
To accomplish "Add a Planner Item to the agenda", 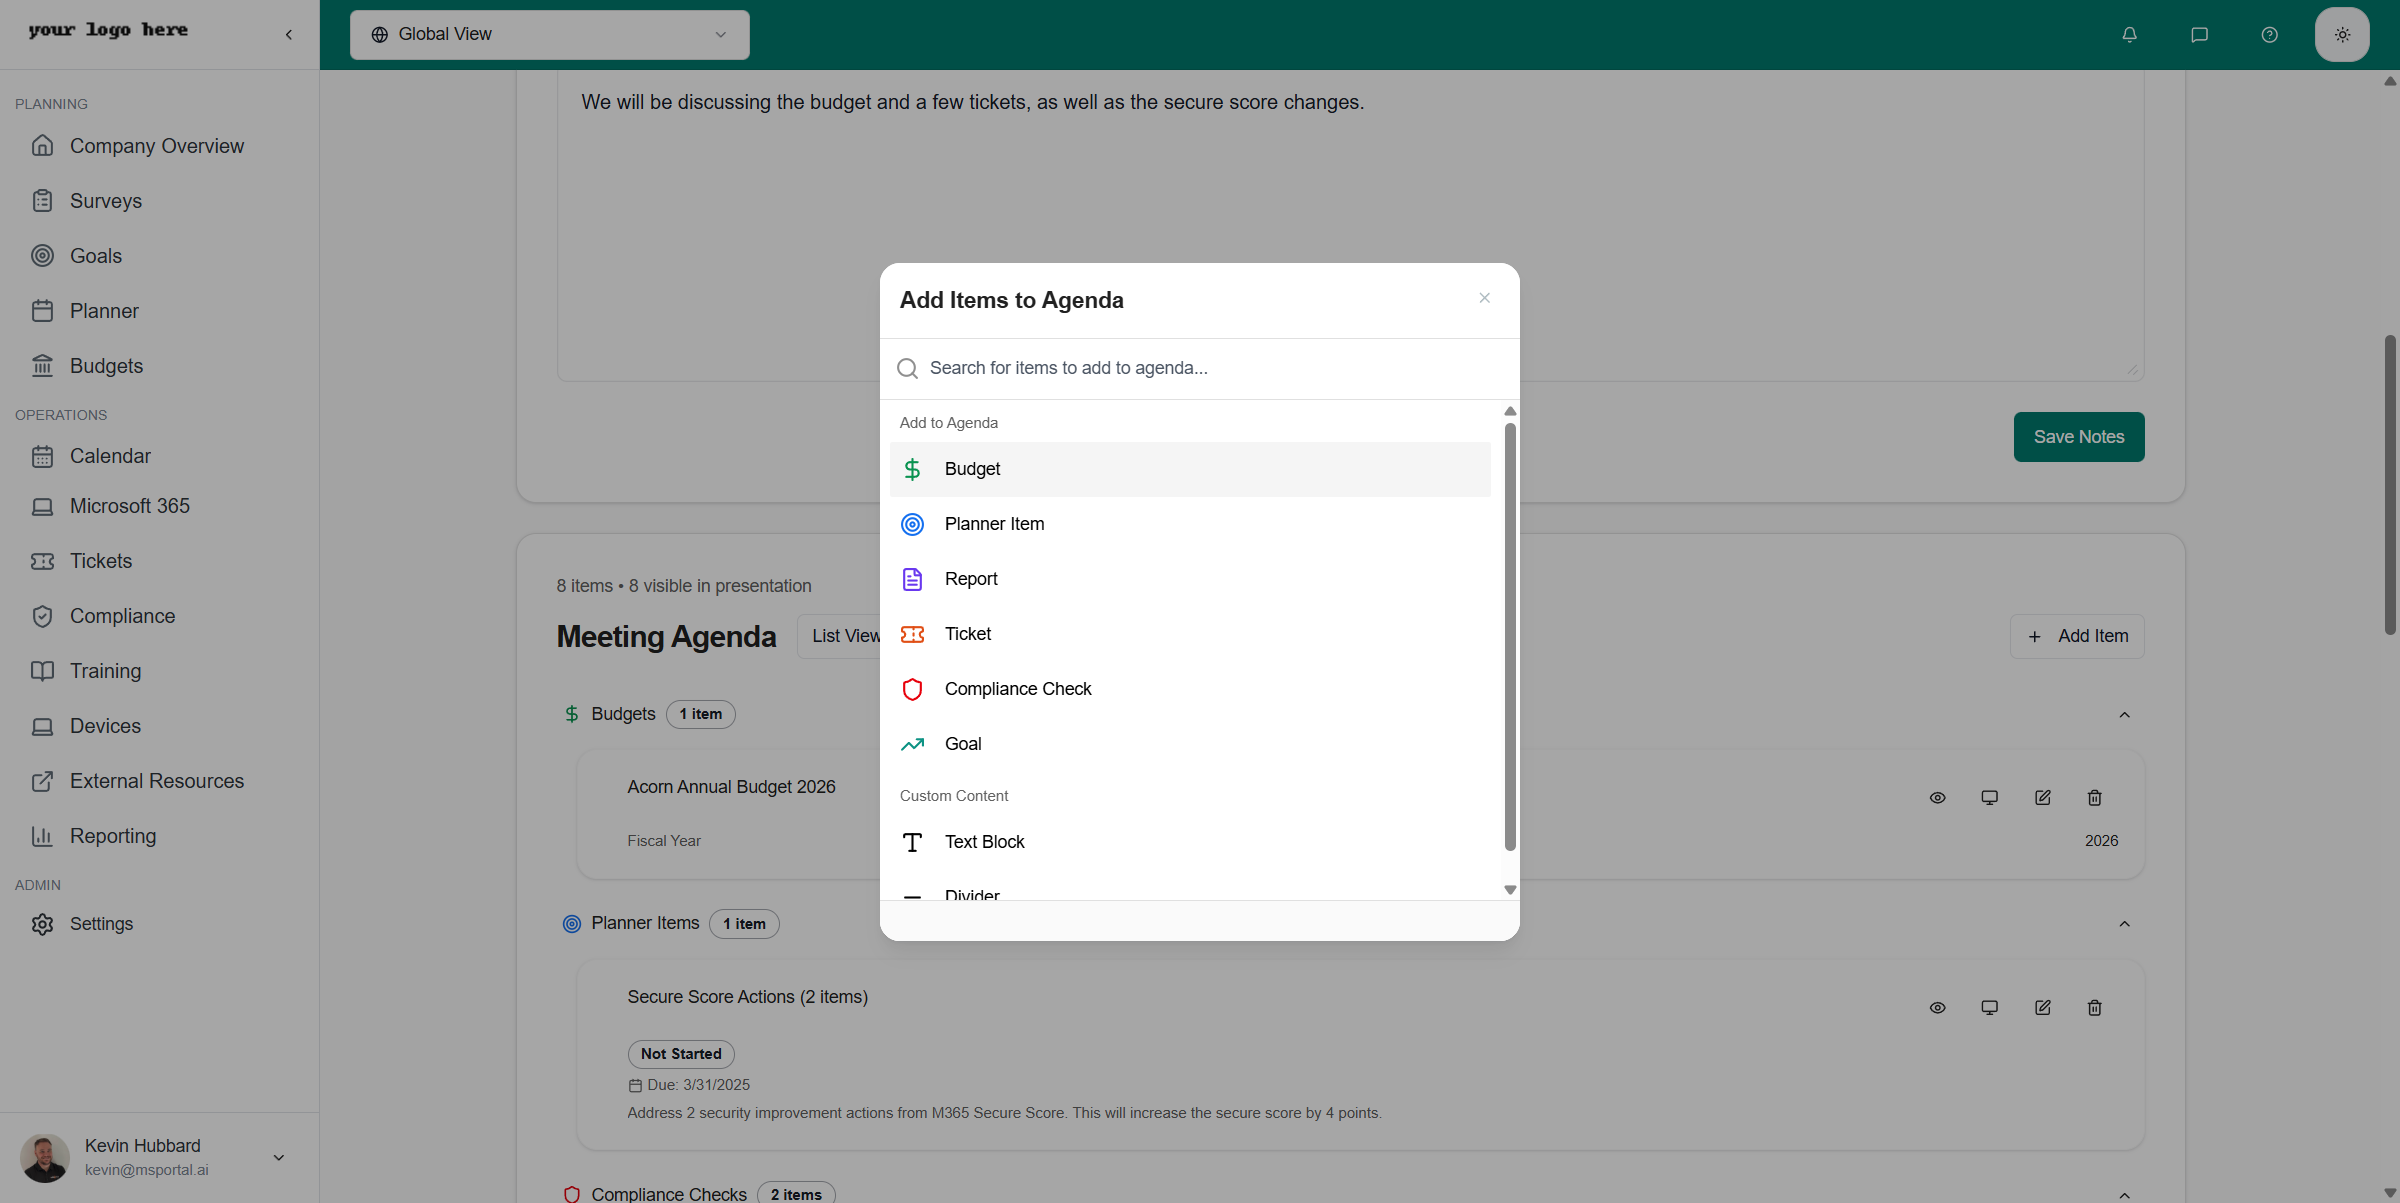I will coord(1189,523).
